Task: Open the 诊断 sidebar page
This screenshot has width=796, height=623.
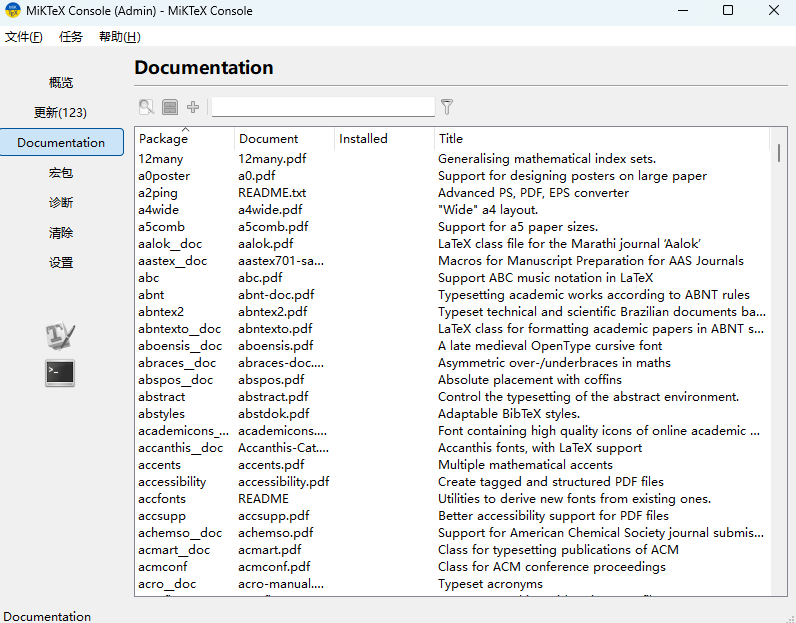Action: [x=61, y=203]
